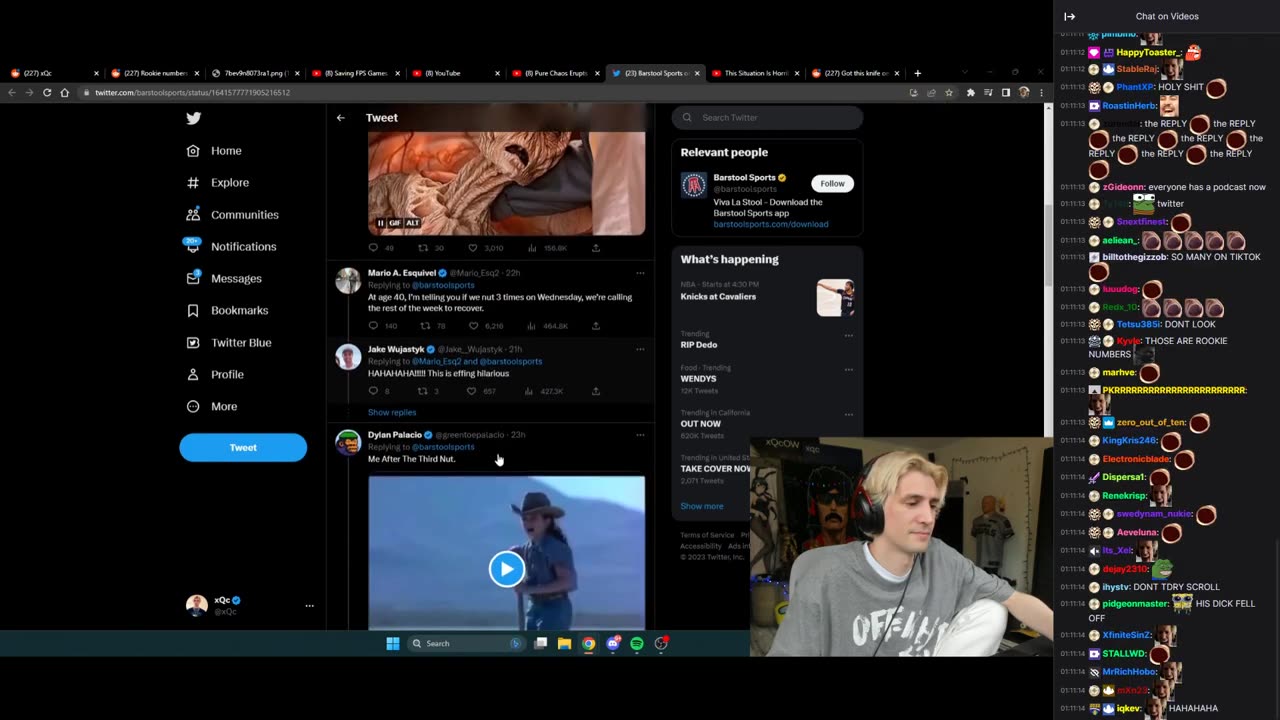Open File Explorer from taskbar
The width and height of the screenshot is (1280, 720).
[x=564, y=644]
